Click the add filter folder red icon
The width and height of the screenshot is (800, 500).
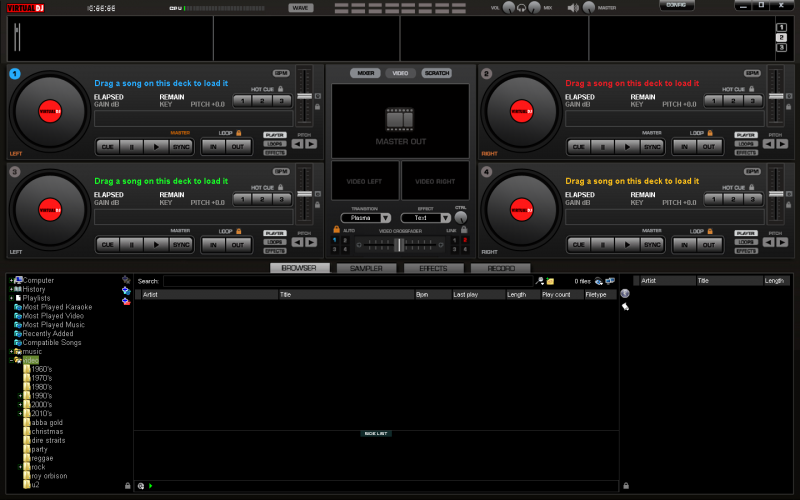click(126, 302)
